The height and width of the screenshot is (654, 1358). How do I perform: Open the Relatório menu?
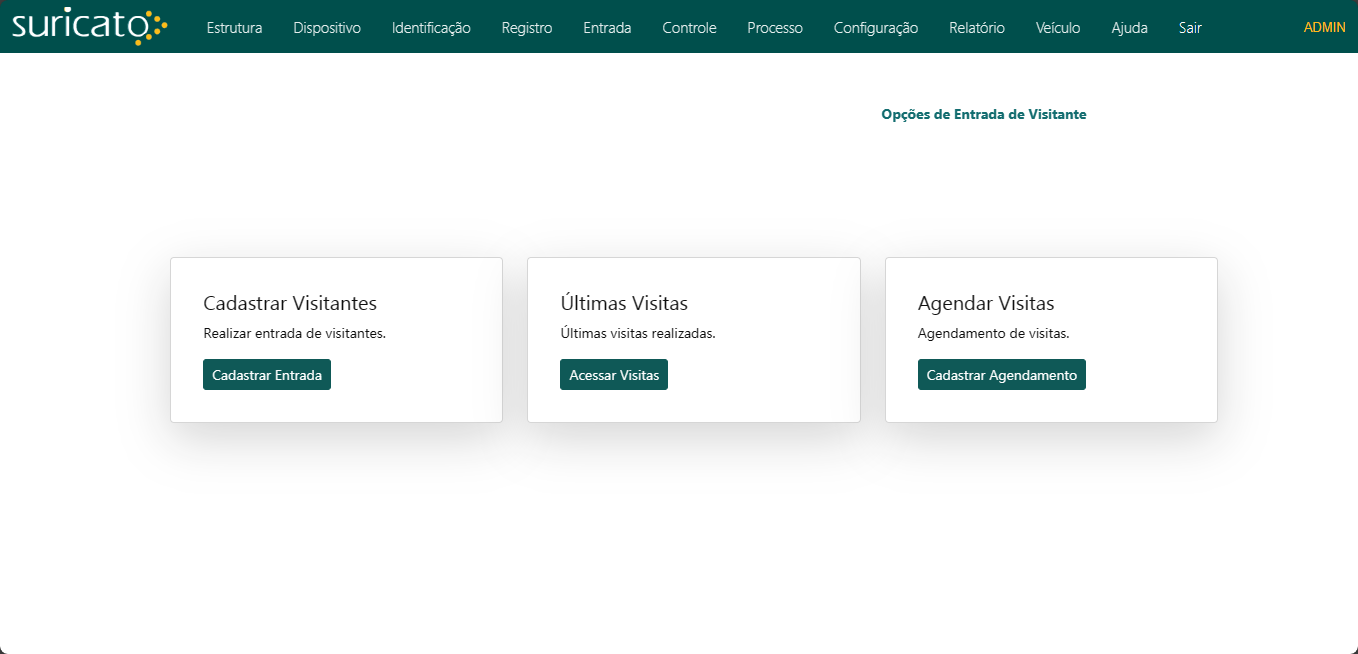tap(977, 28)
